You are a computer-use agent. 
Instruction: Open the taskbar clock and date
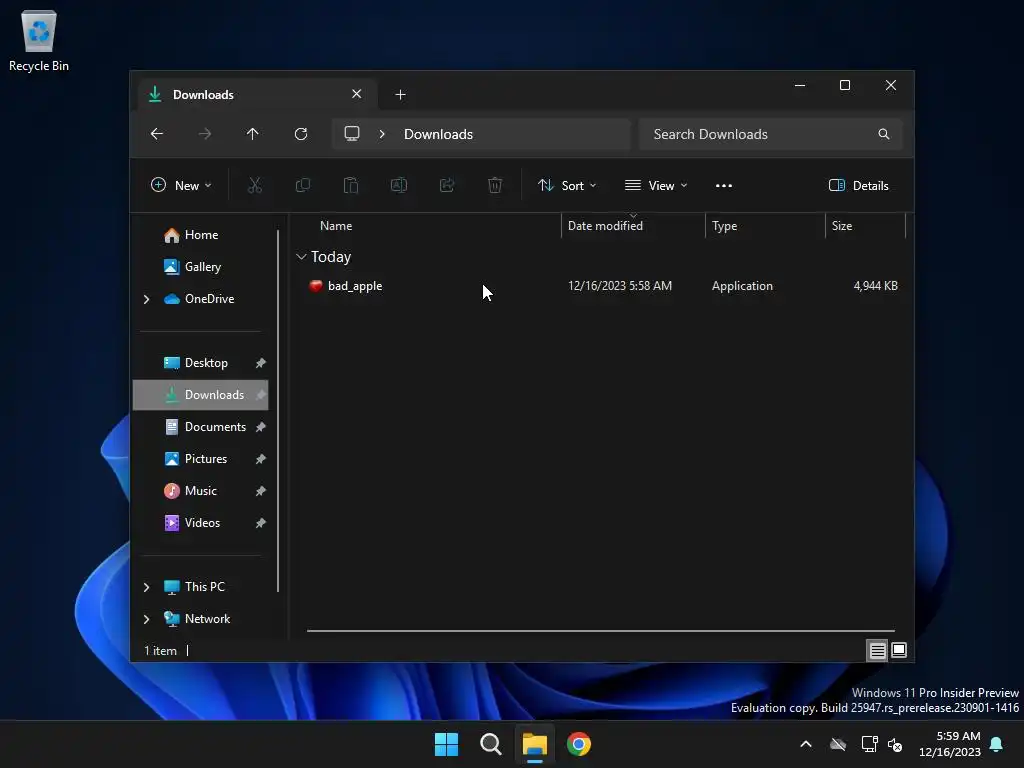tap(950, 744)
